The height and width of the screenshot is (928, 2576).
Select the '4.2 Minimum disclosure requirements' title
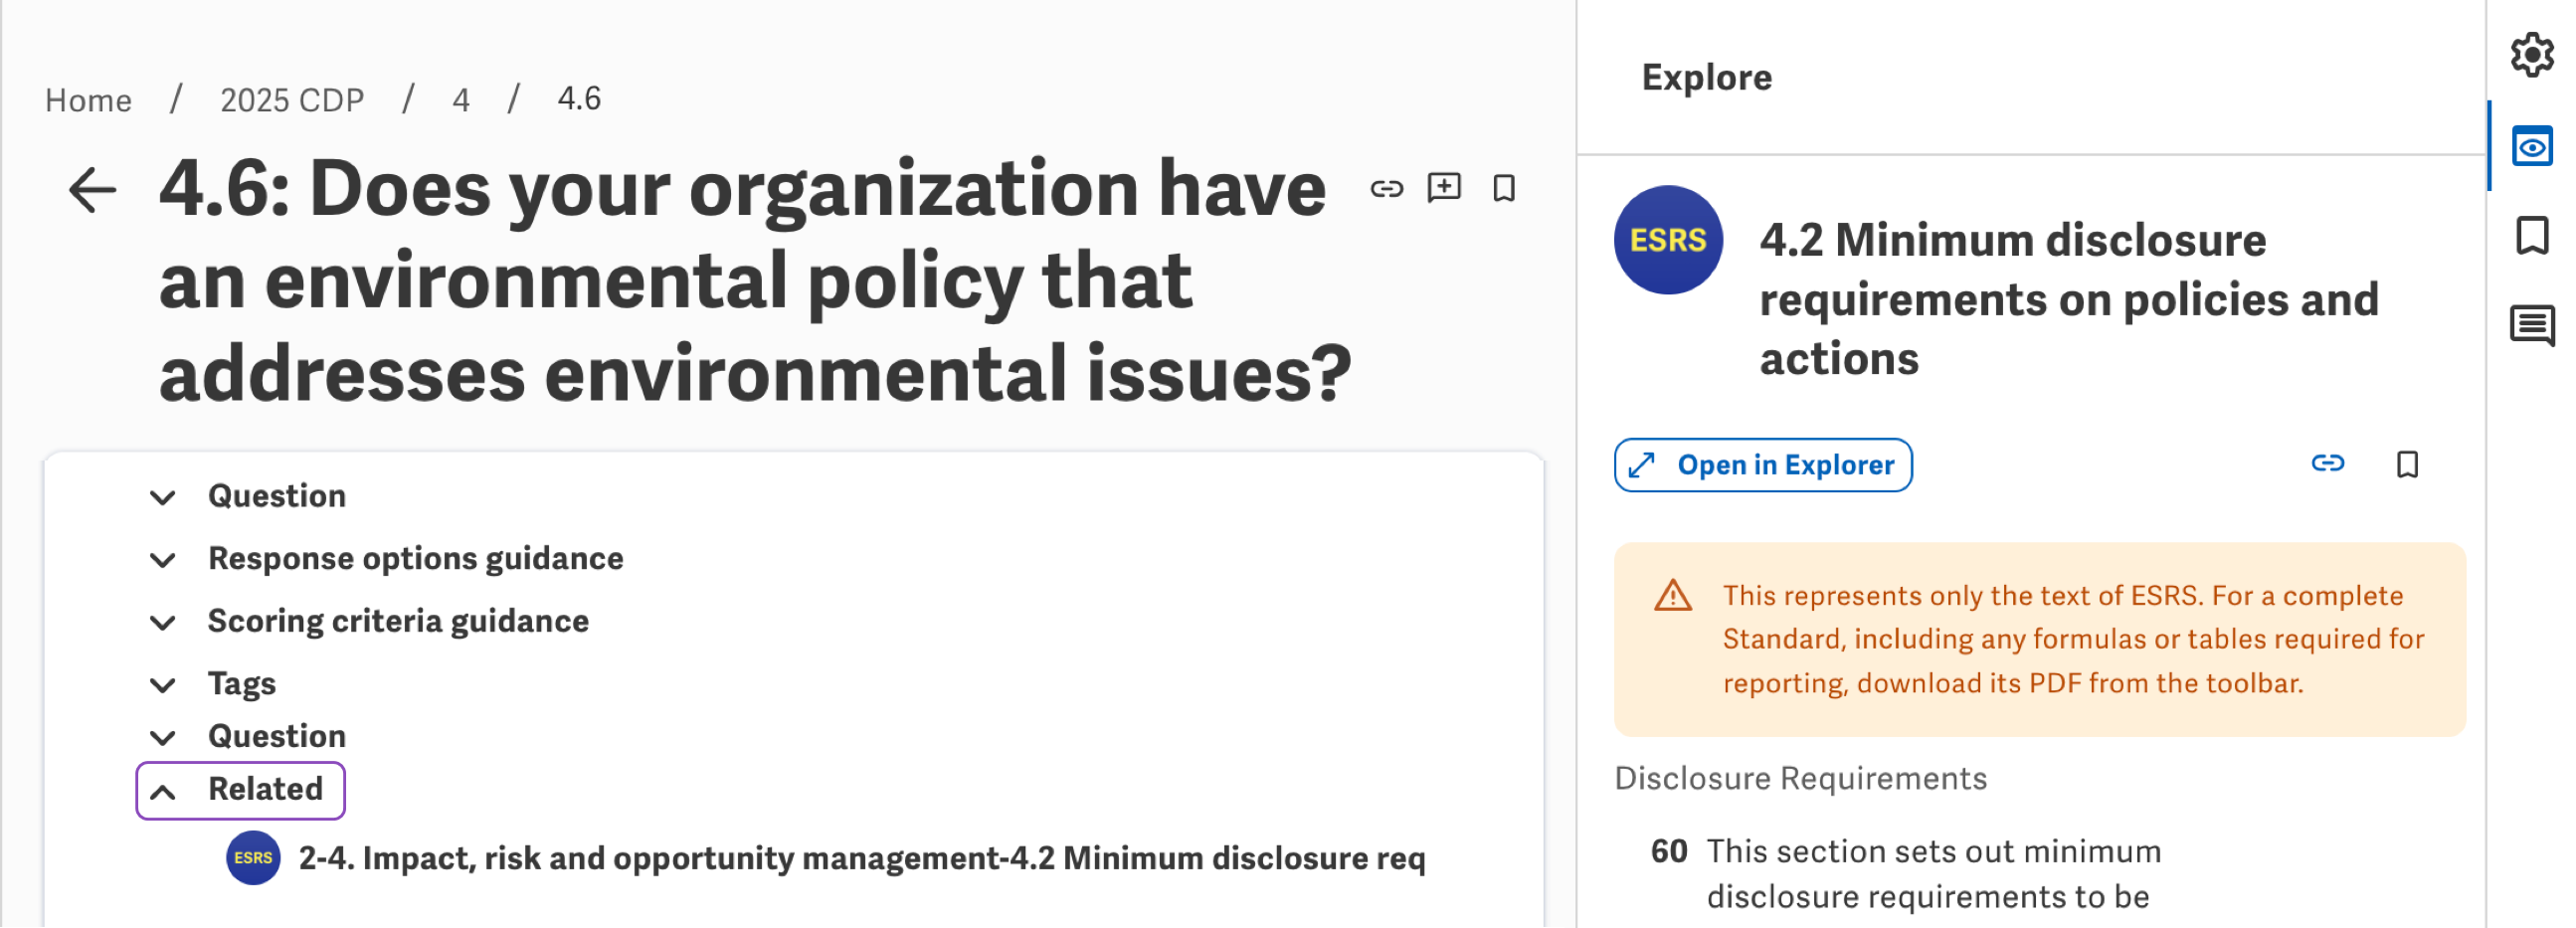pos(2068,300)
